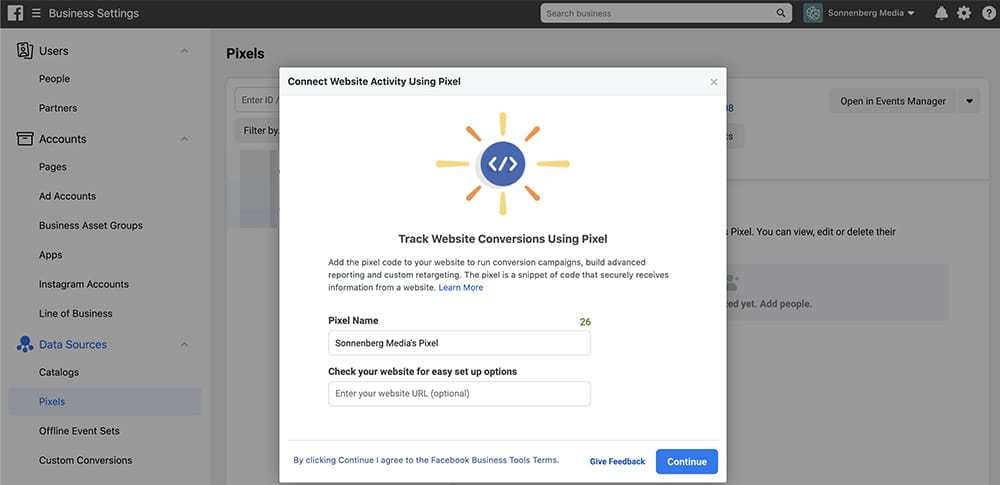This screenshot has width=1000, height=485.
Task: Click the Sonnenberg Media account avatar icon
Action: point(813,14)
